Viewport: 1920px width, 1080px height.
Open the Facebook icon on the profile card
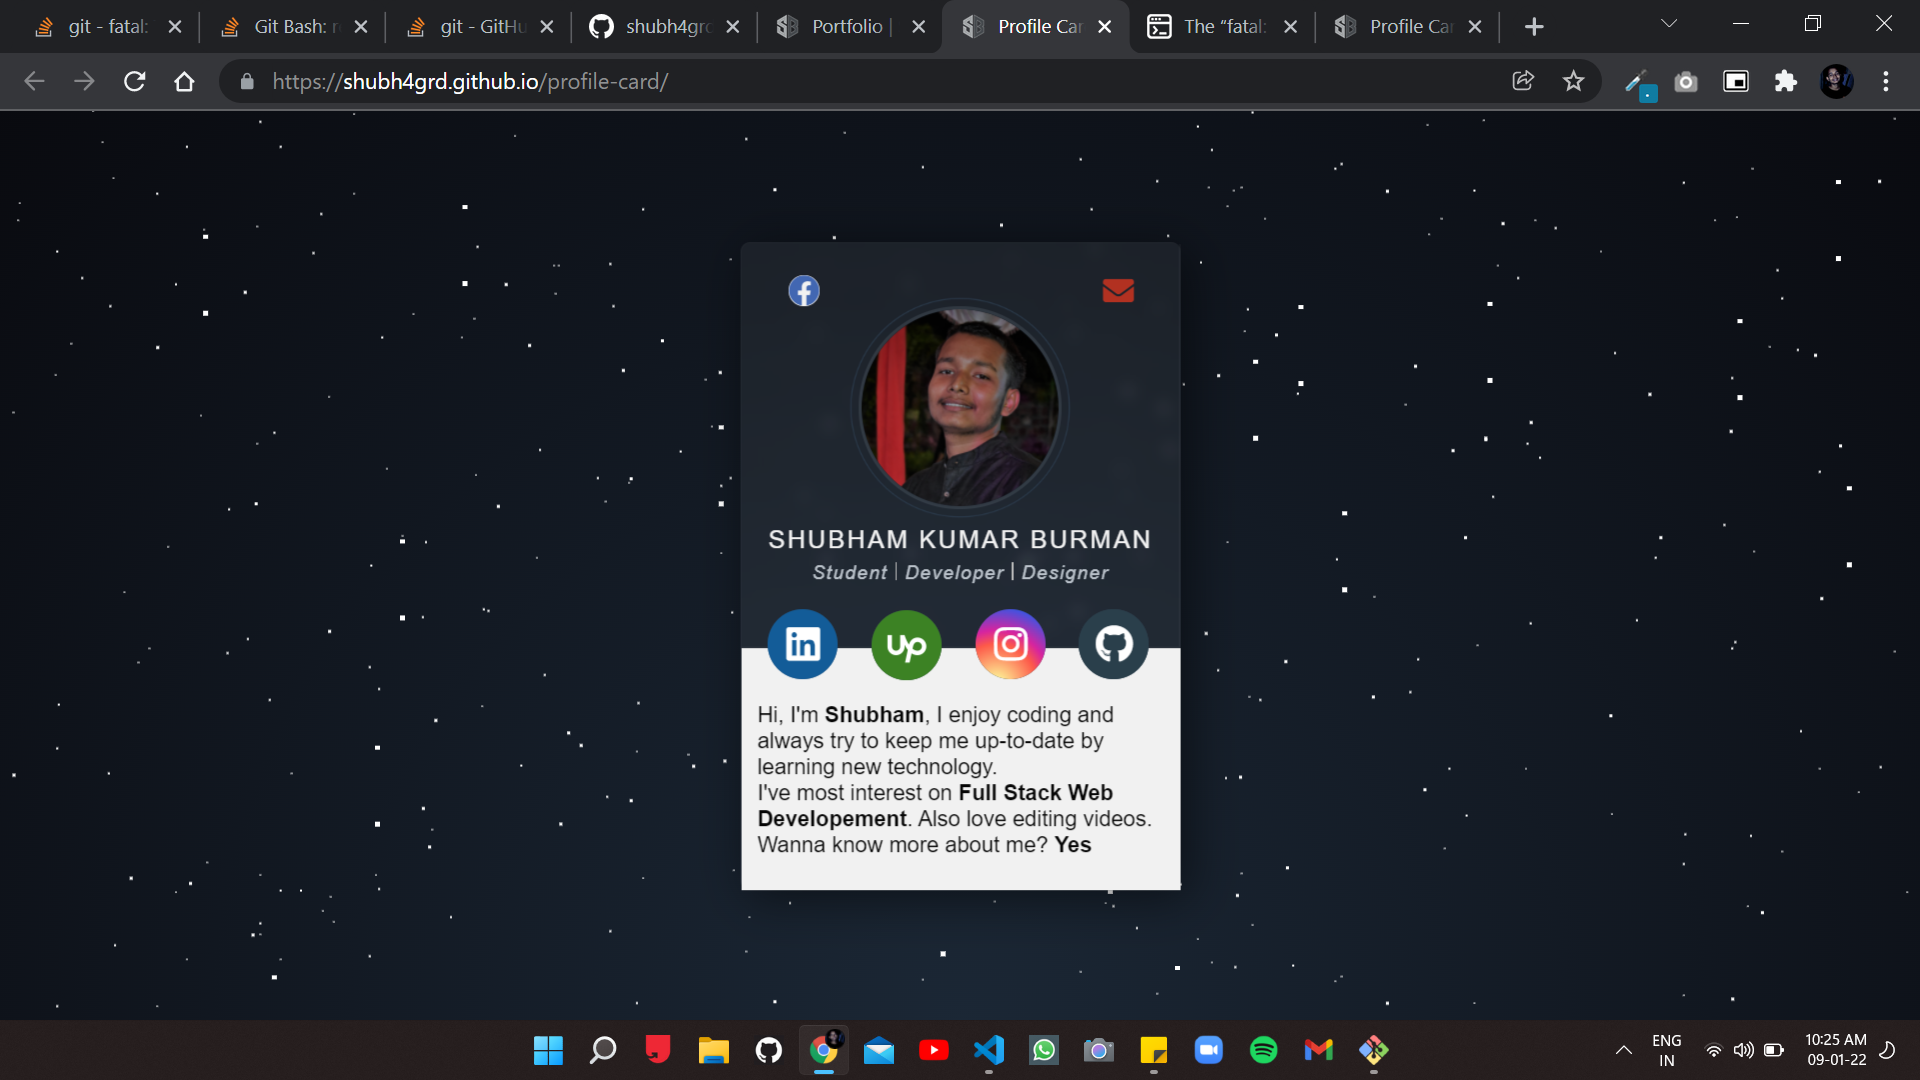pyautogui.click(x=804, y=290)
